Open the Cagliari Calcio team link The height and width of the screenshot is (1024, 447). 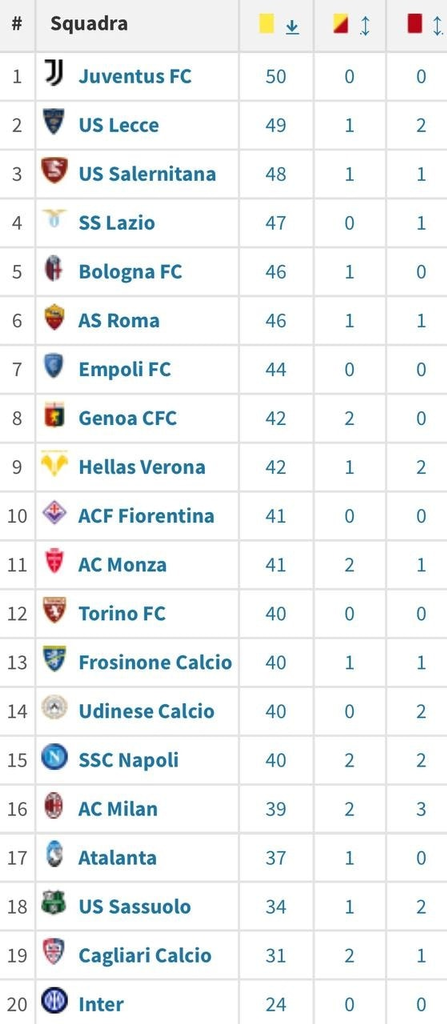click(145, 955)
